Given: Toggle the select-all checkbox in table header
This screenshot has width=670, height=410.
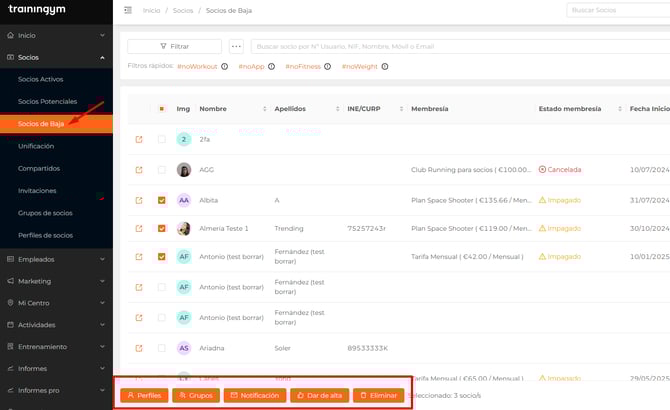Looking at the screenshot, I should click(x=162, y=109).
